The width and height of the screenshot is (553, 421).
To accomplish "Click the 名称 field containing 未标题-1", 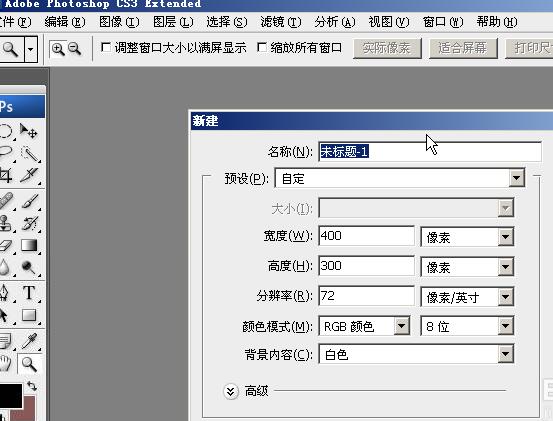I will [430, 152].
